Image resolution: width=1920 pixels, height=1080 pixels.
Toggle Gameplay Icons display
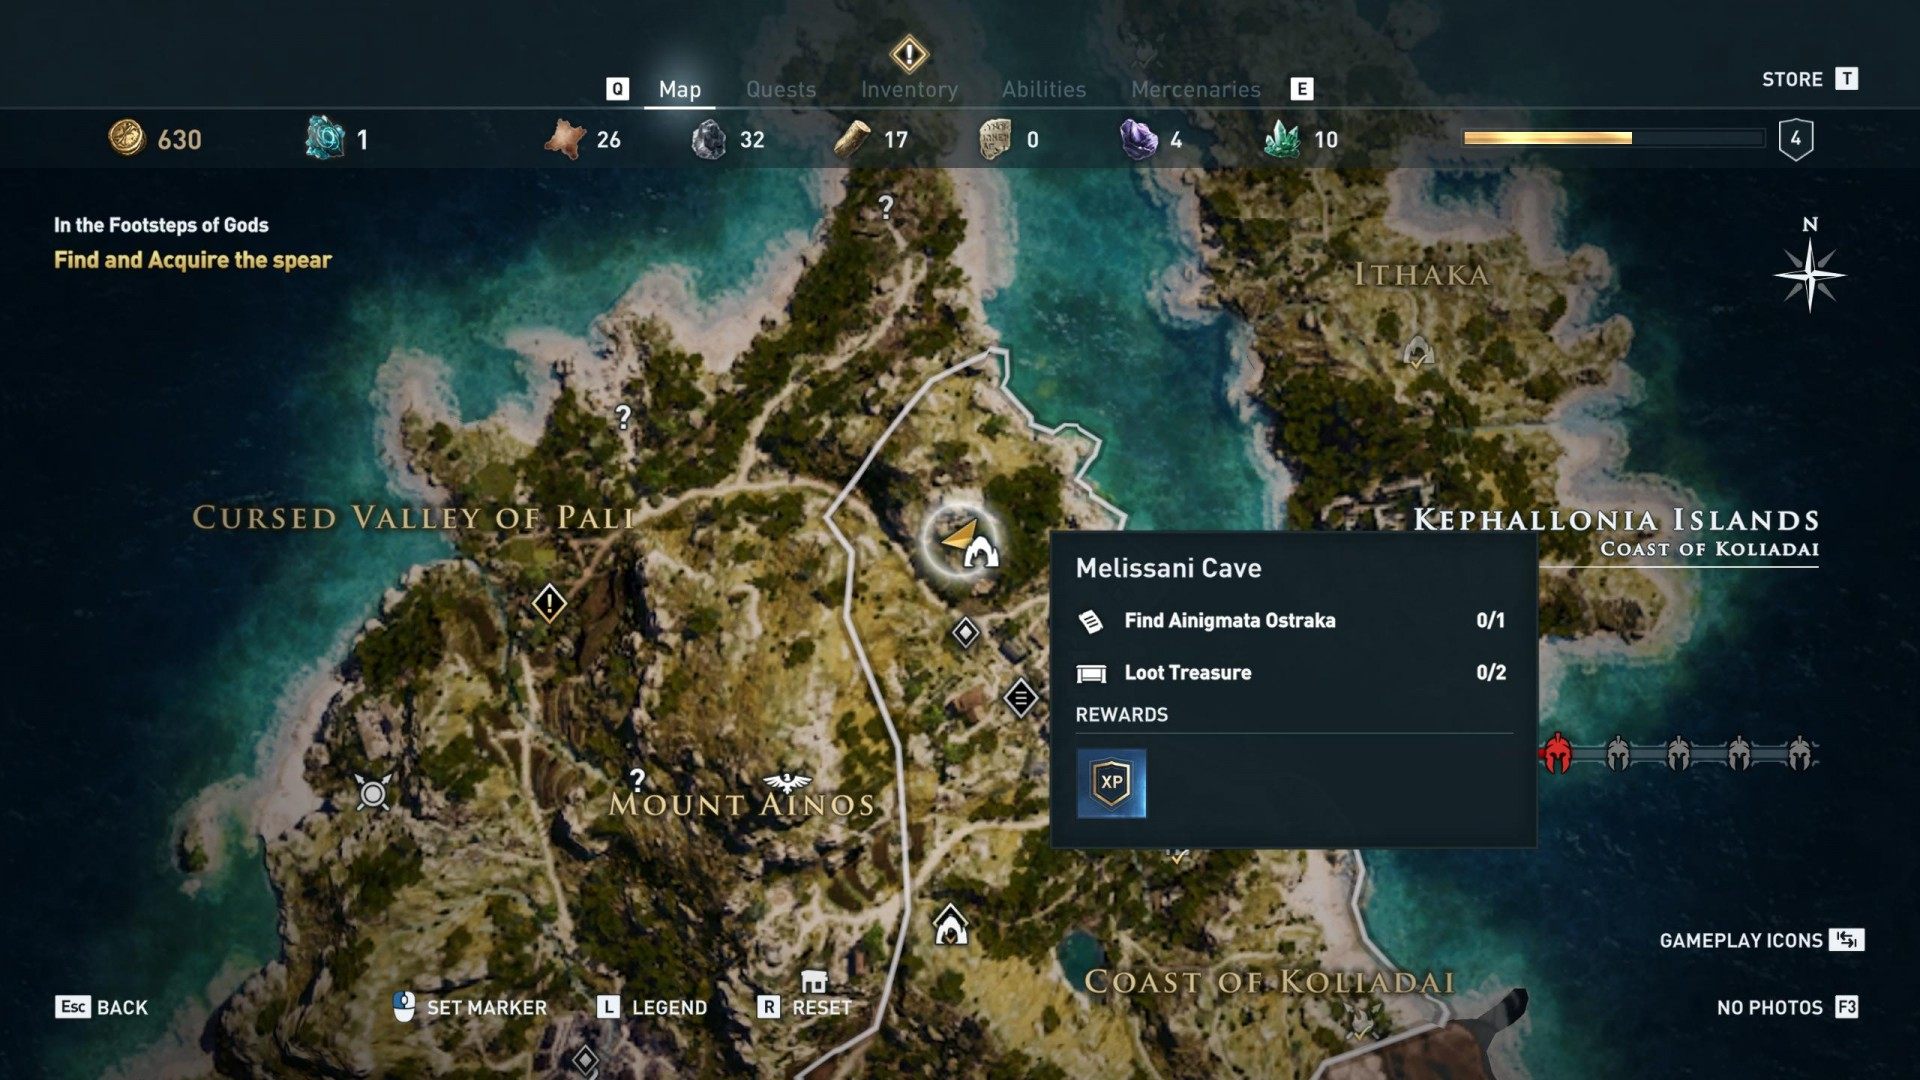click(1761, 940)
